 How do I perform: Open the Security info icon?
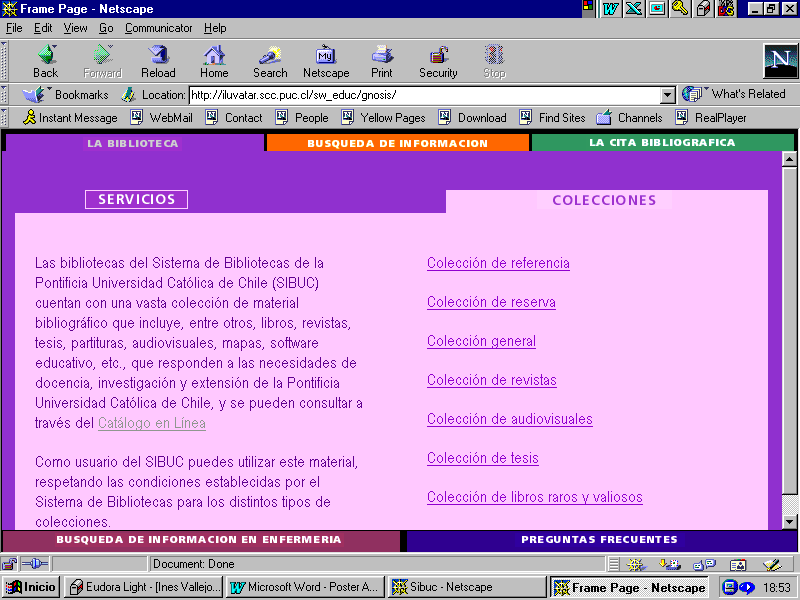(438, 56)
